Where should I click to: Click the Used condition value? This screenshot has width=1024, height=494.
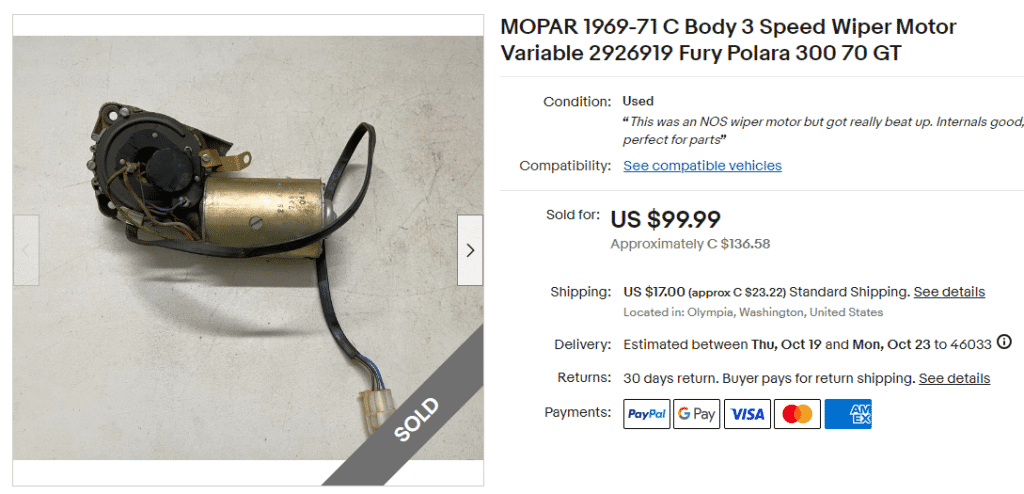[x=638, y=101]
